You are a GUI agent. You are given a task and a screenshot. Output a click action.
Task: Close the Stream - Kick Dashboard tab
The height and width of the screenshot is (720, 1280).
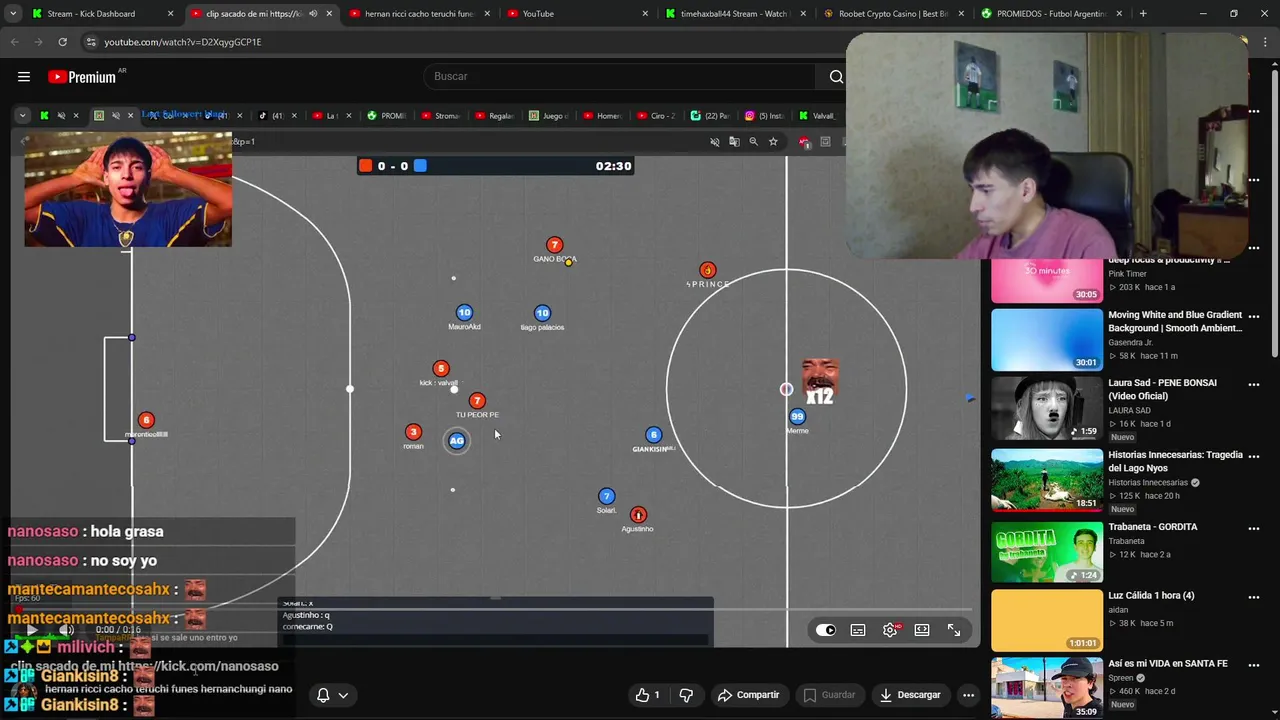pyautogui.click(x=170, y=14)
